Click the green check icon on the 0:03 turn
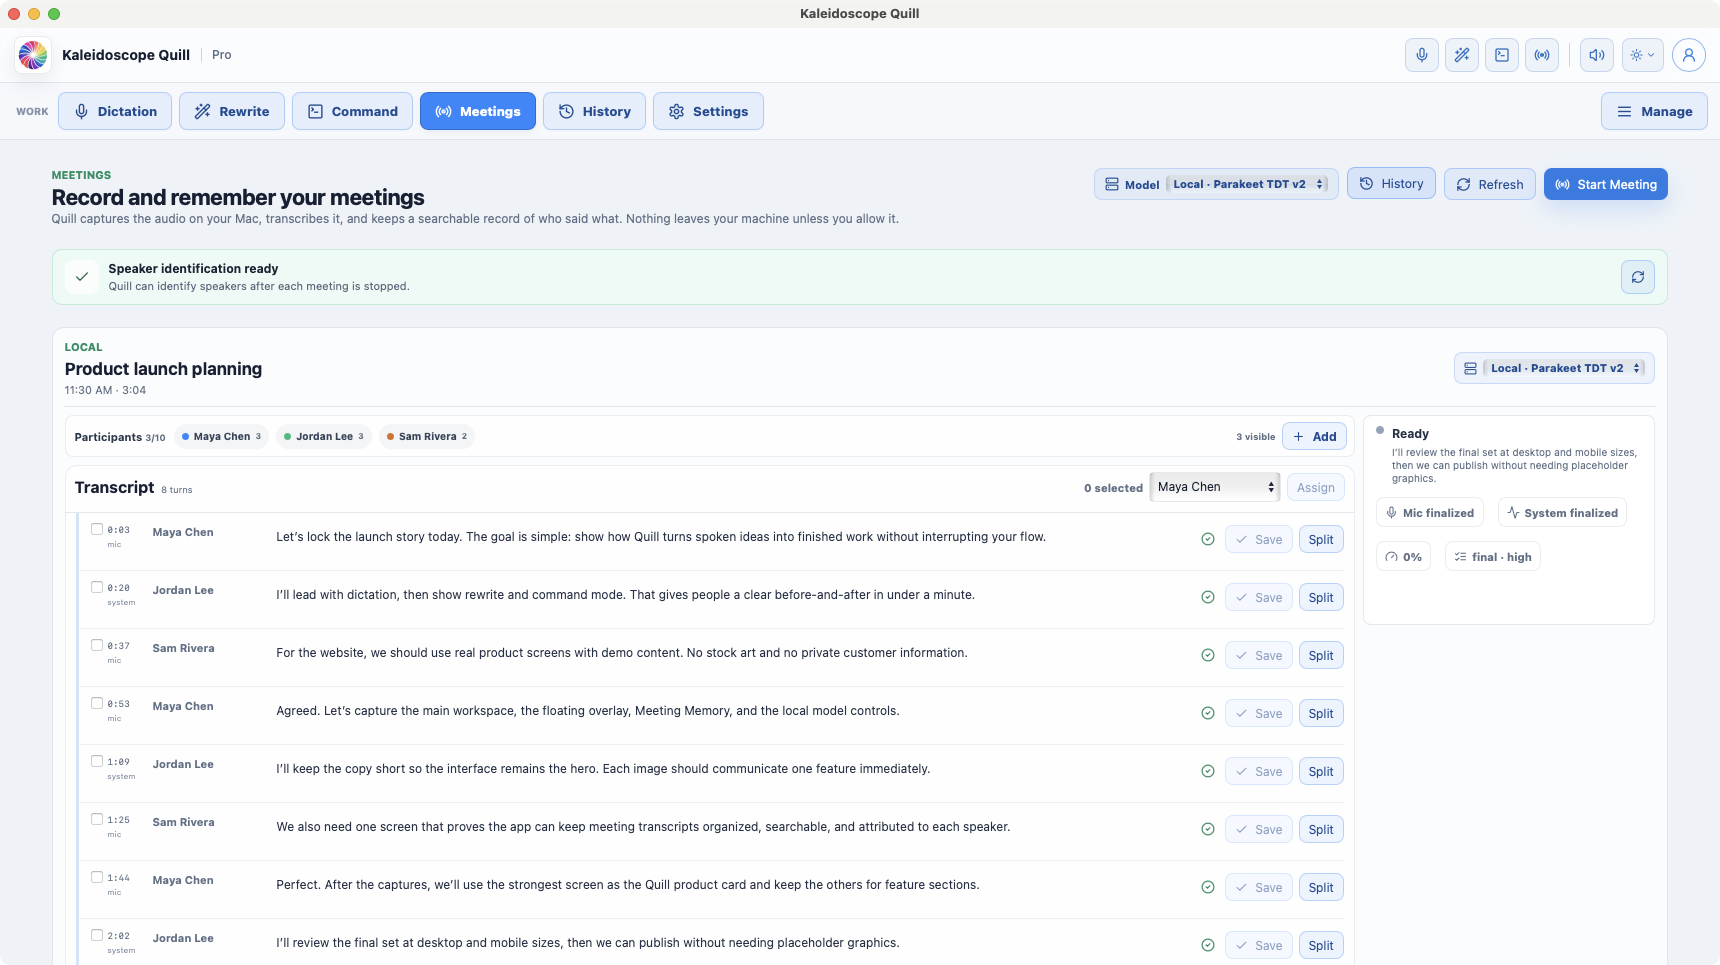The height and width of the screenshot is (965, 1720). point(1207,539)
